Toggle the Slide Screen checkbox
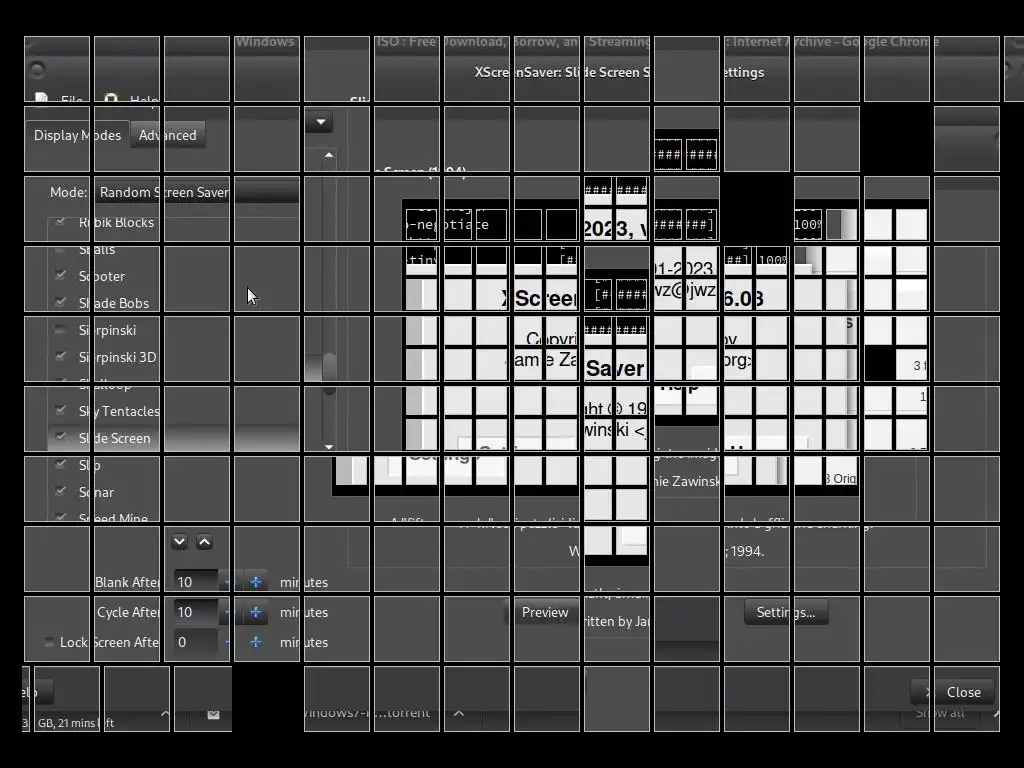Image resolution: width=1024 pixels, height=768 pixels. 61,438
